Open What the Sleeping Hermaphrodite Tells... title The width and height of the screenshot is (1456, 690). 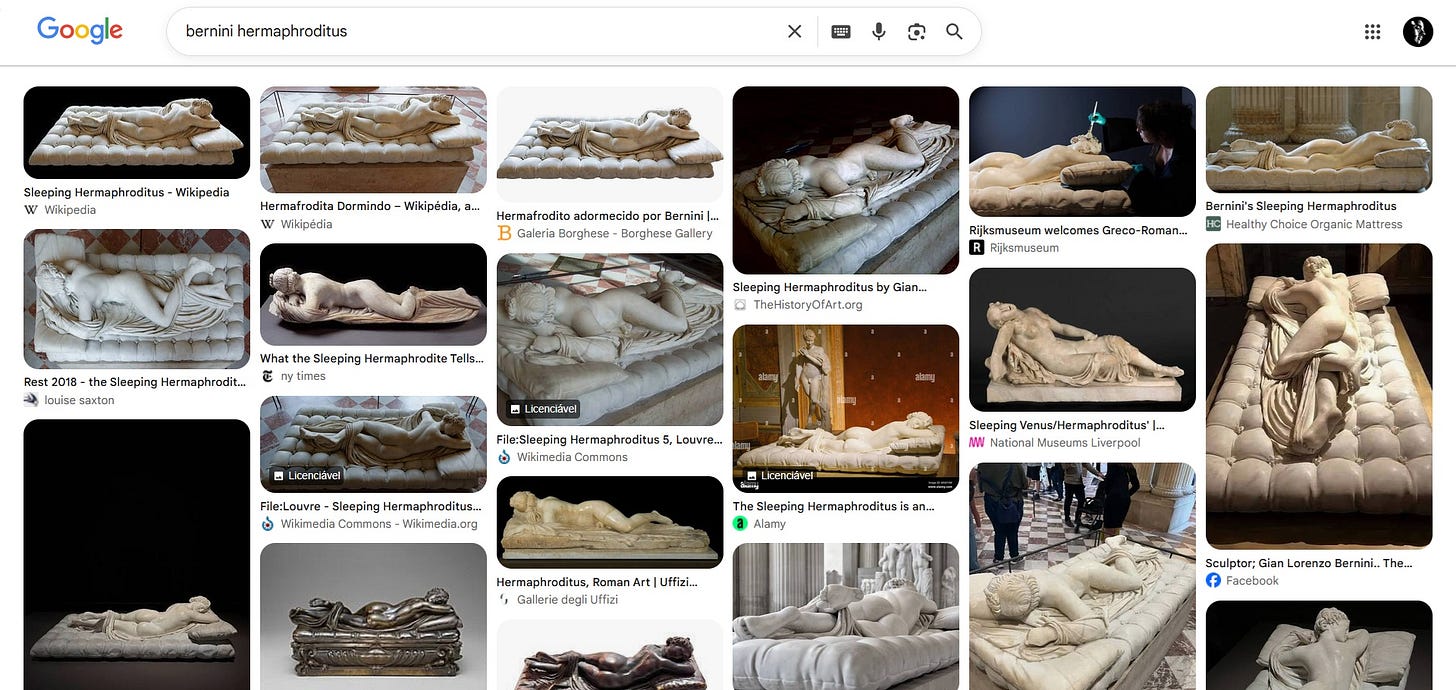pyautogui.click(x=373, y=358)
